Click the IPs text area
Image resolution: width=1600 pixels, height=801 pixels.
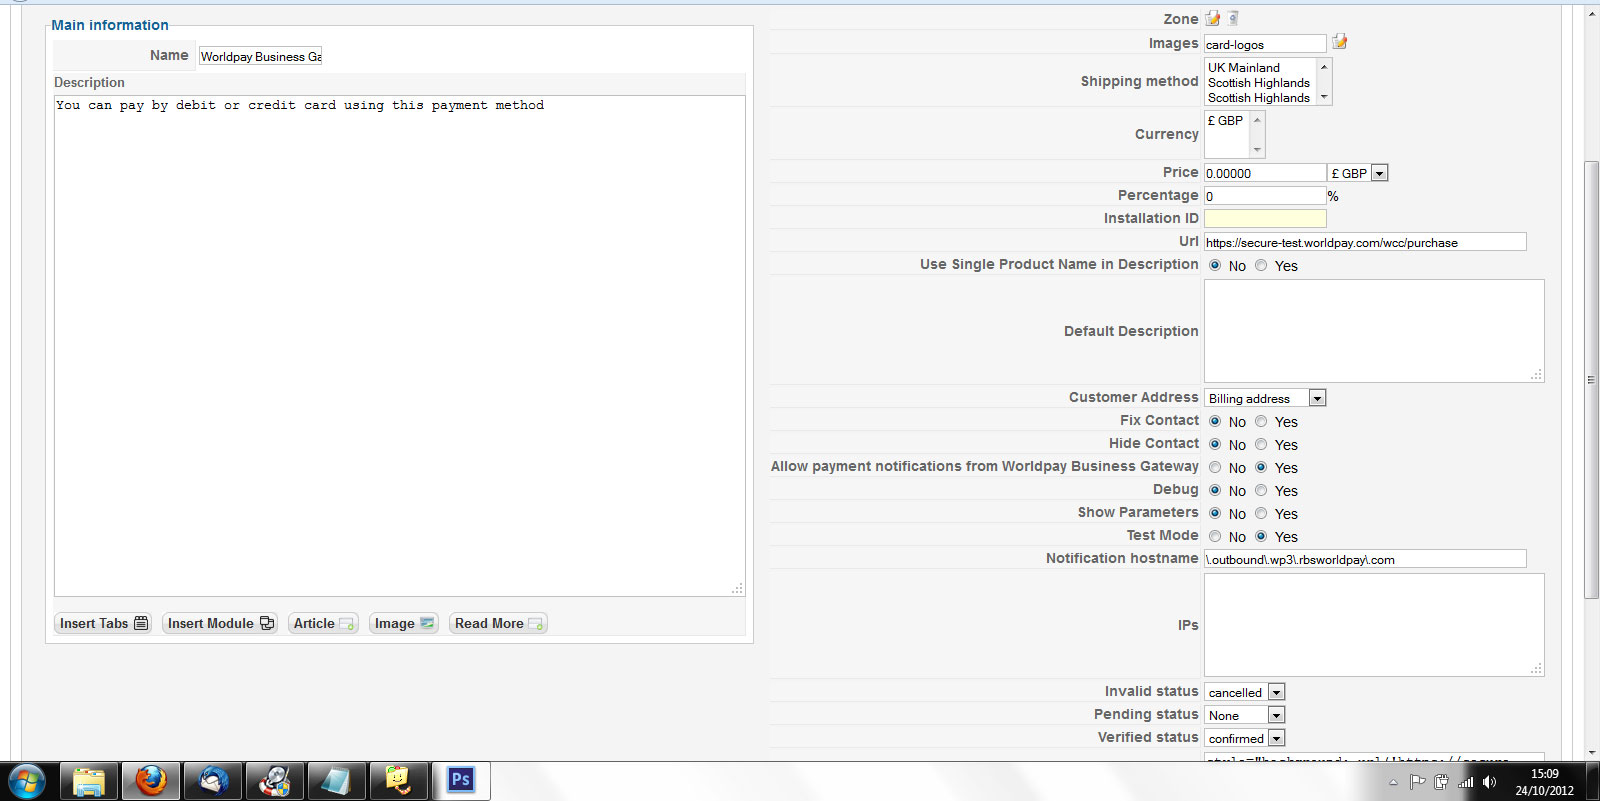tap(1374, 625)
